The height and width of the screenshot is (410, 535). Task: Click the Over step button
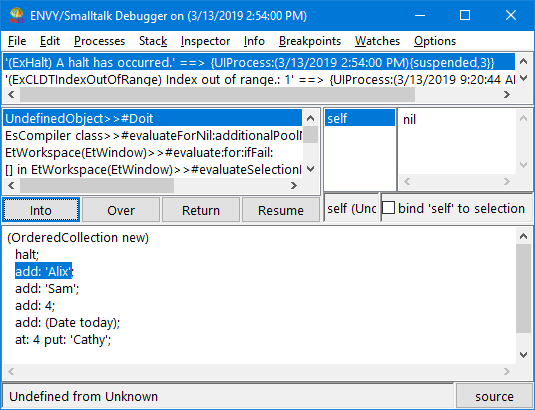(x=121, y=210)
